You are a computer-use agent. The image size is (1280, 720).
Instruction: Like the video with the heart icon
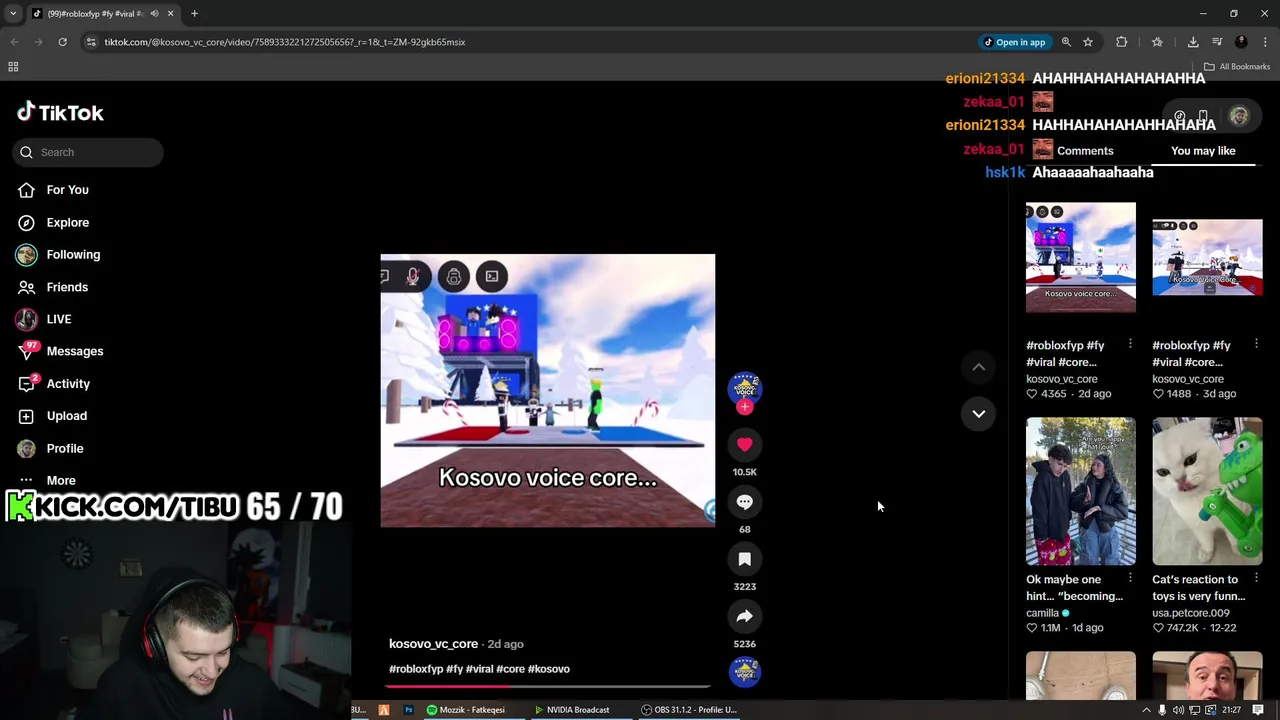pyautogui.click(x=744, y=444)
